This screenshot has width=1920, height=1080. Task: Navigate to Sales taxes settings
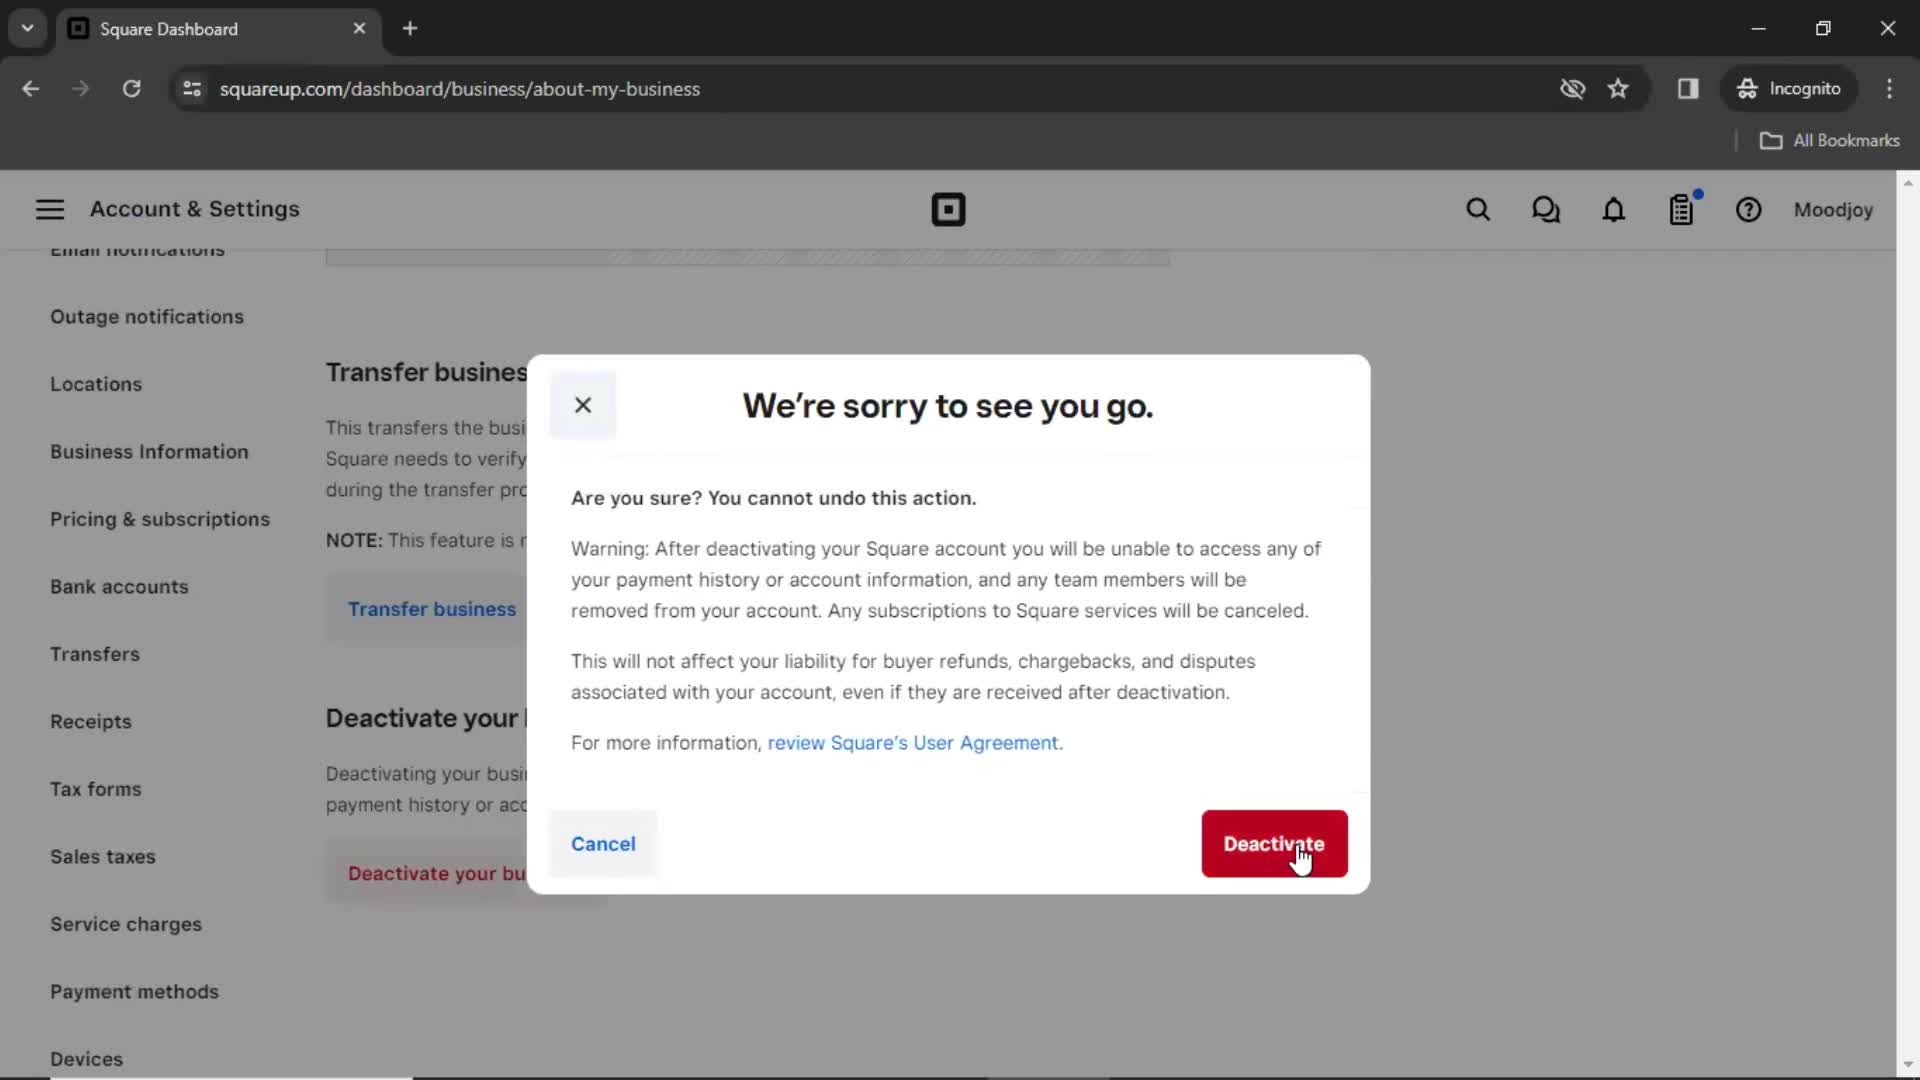coord(103,856)
